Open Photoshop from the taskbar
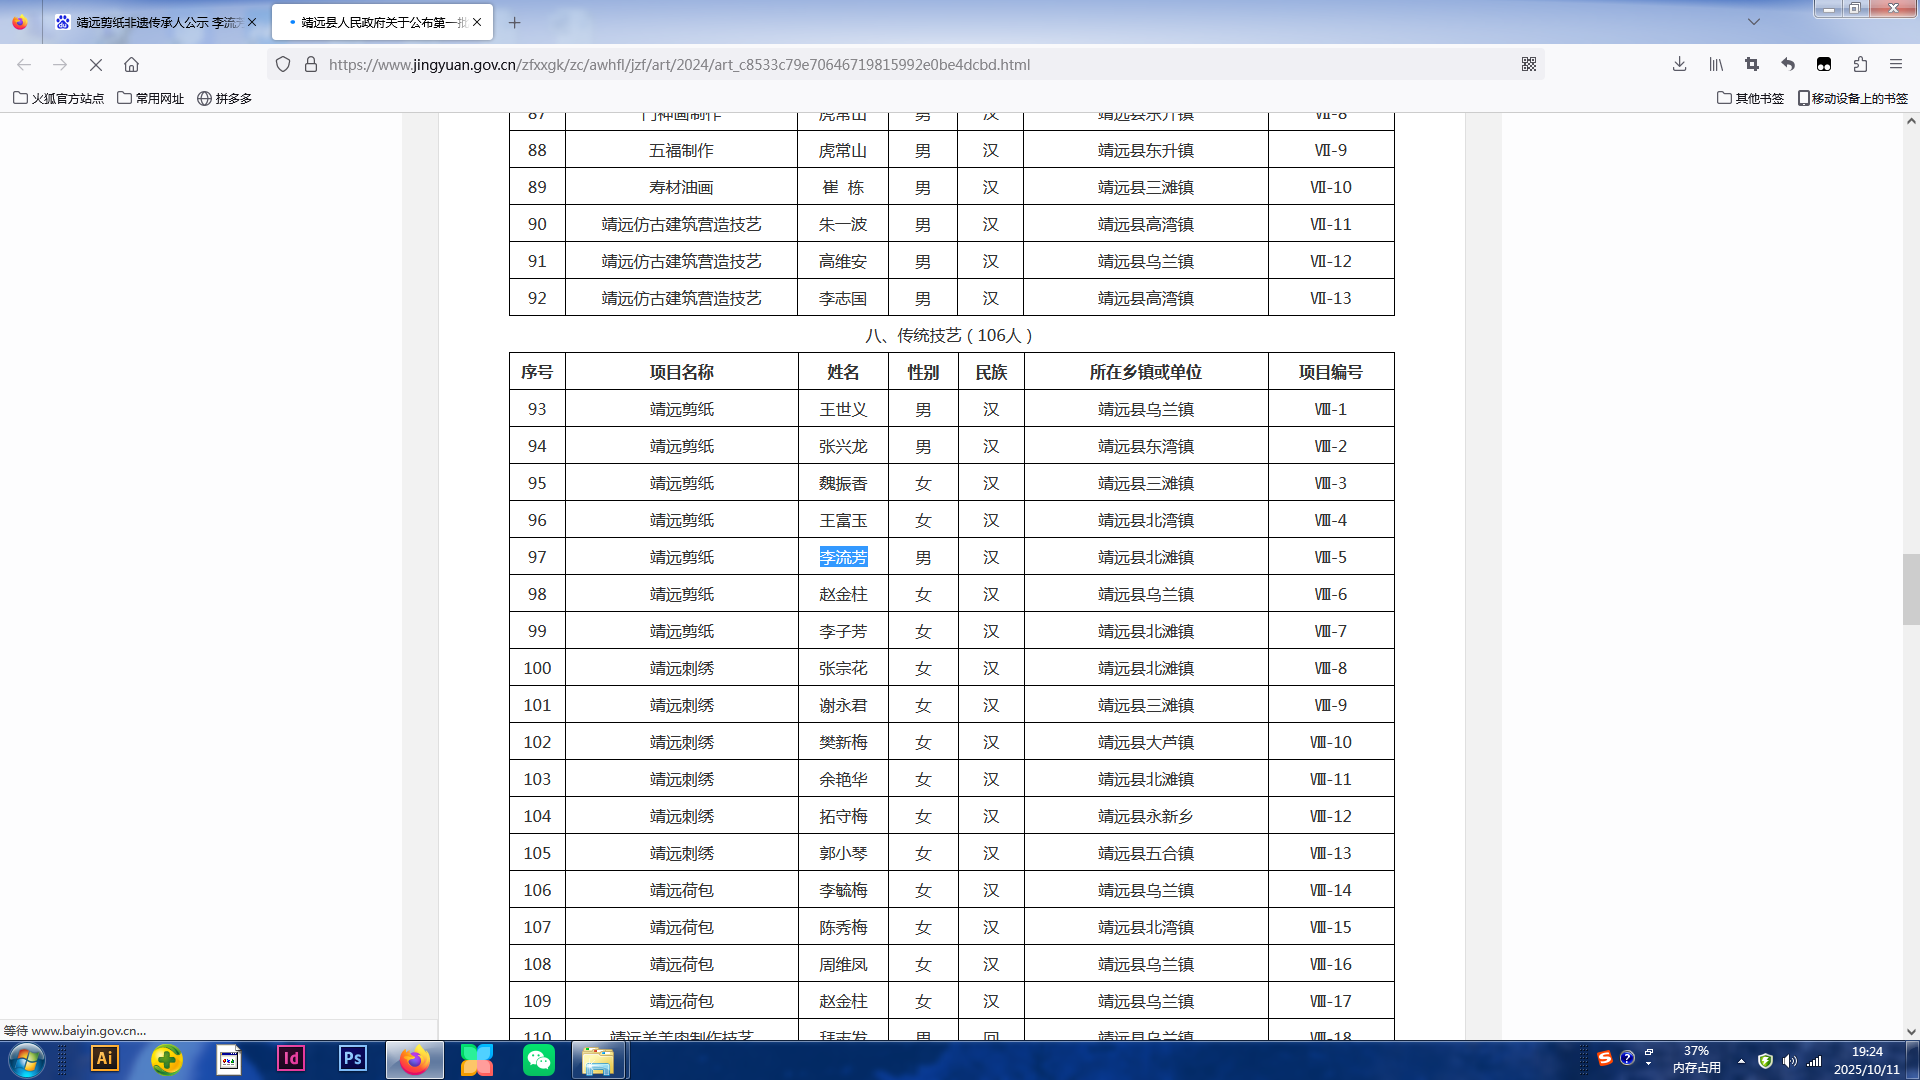 point(352,1059)
